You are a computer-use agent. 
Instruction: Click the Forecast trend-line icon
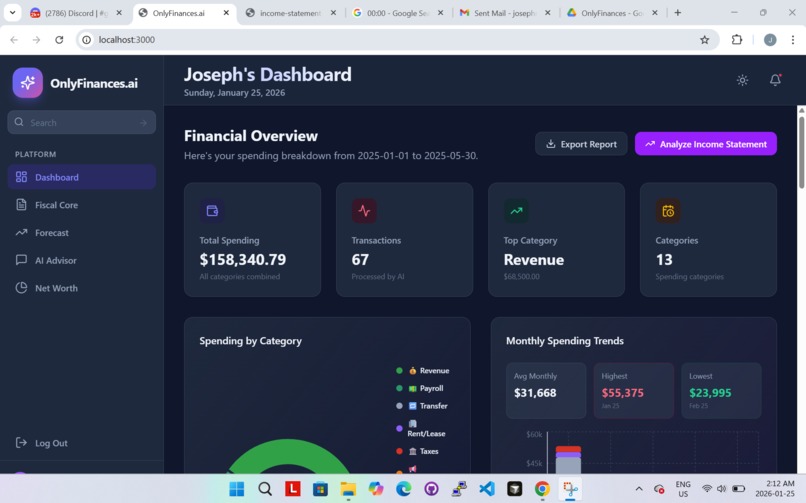click(x=21, y=233)
